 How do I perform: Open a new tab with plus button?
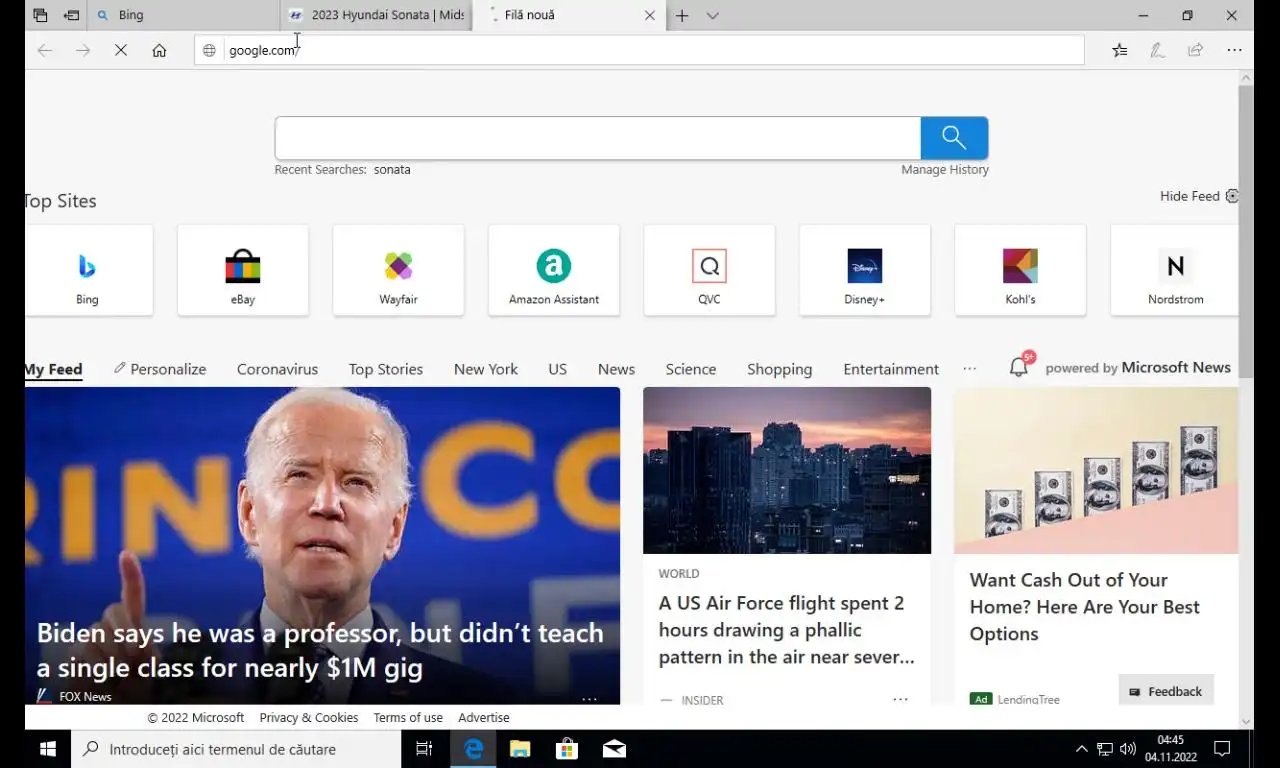tap(682, 15)
